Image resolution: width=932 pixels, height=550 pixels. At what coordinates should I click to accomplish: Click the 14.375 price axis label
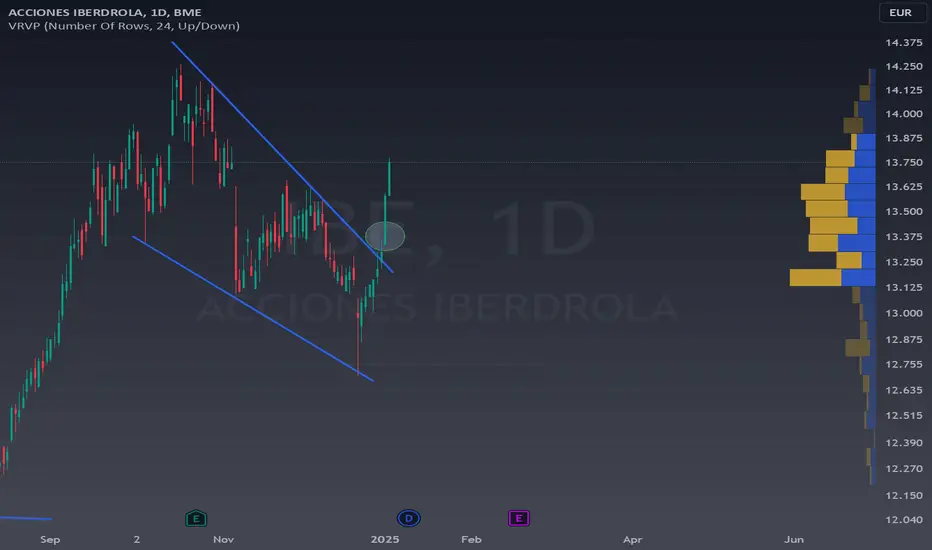tap(903, 42)
